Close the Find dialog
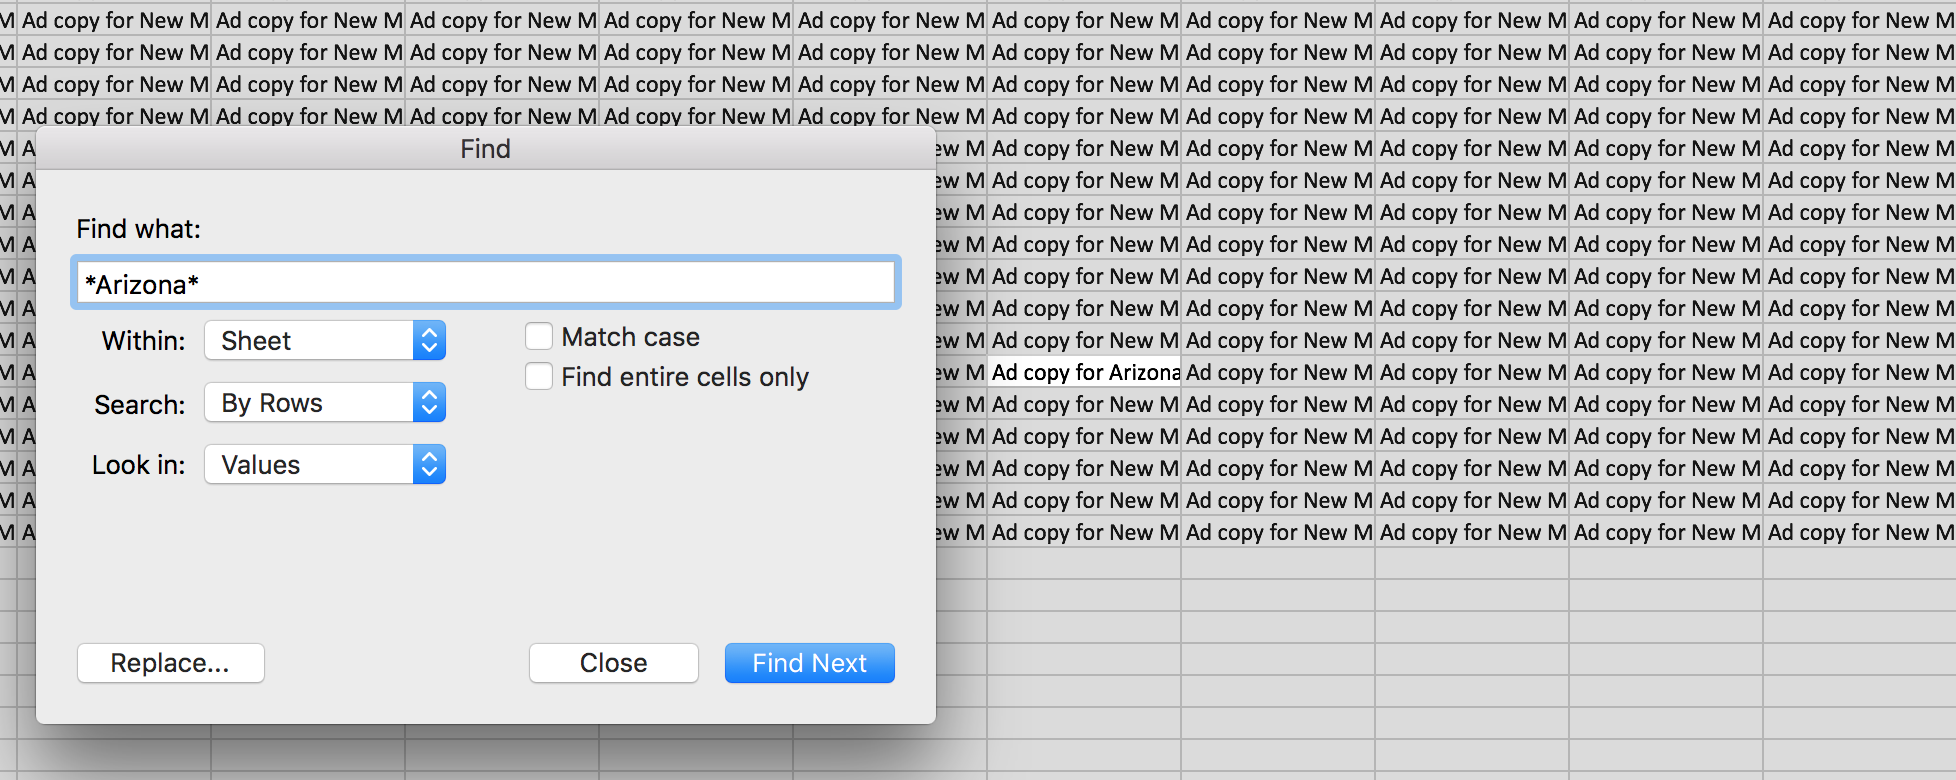The height and width of the screenshot is (780, 1956). coord(613,663)
